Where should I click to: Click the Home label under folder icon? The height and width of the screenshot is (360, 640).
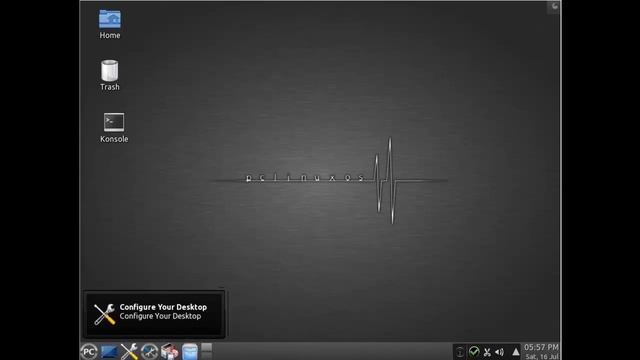110,36
